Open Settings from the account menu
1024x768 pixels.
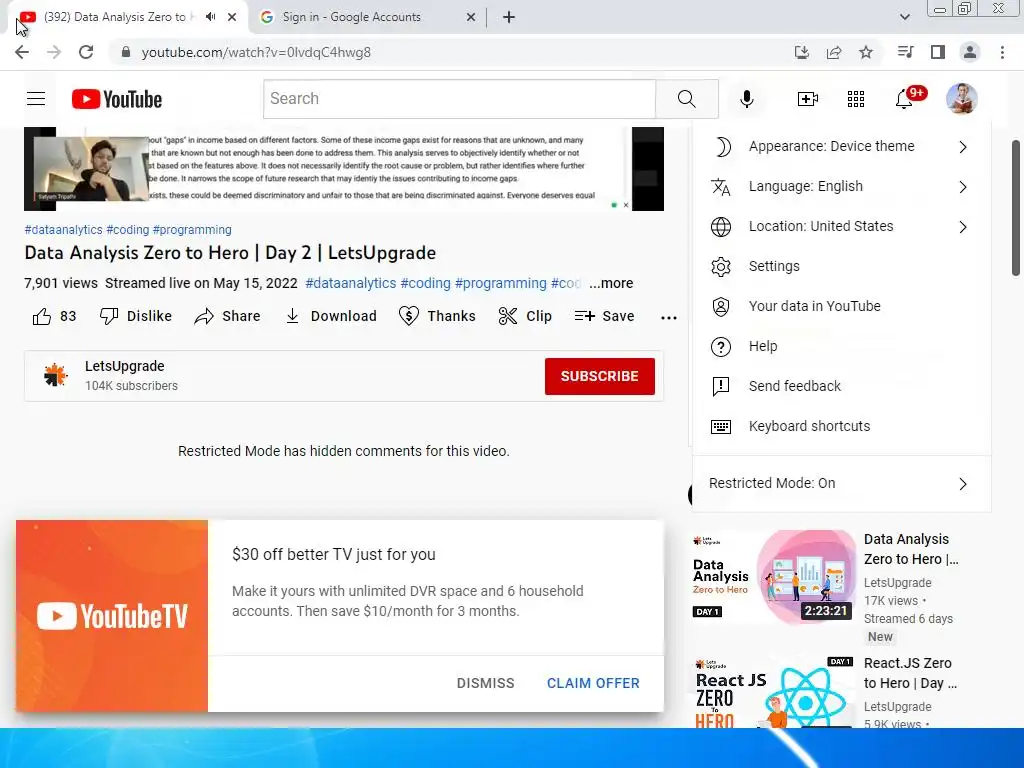[x=842, y=266]
